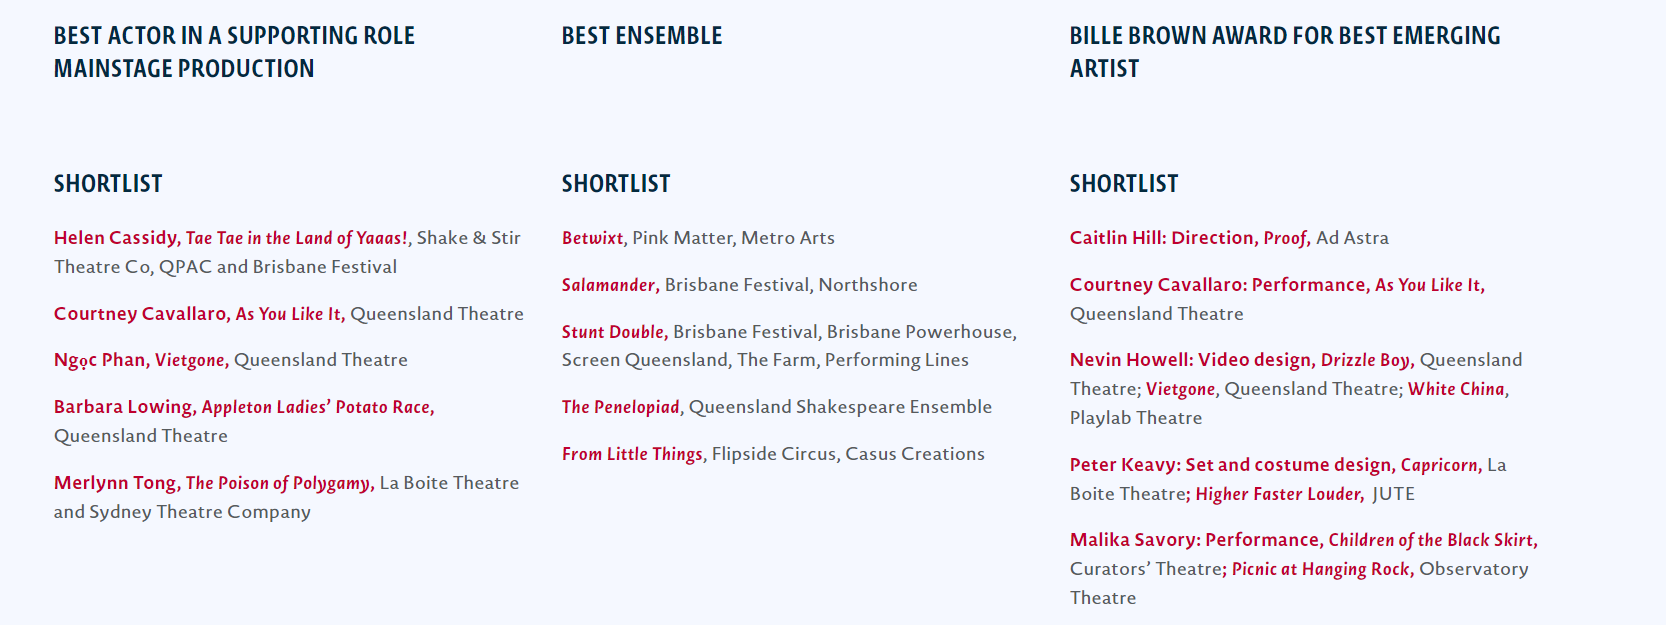The width and height of the screenshot is (1666, 625).
Task: Open the Betwixt ensemble link
Action: tap(592, 238)
